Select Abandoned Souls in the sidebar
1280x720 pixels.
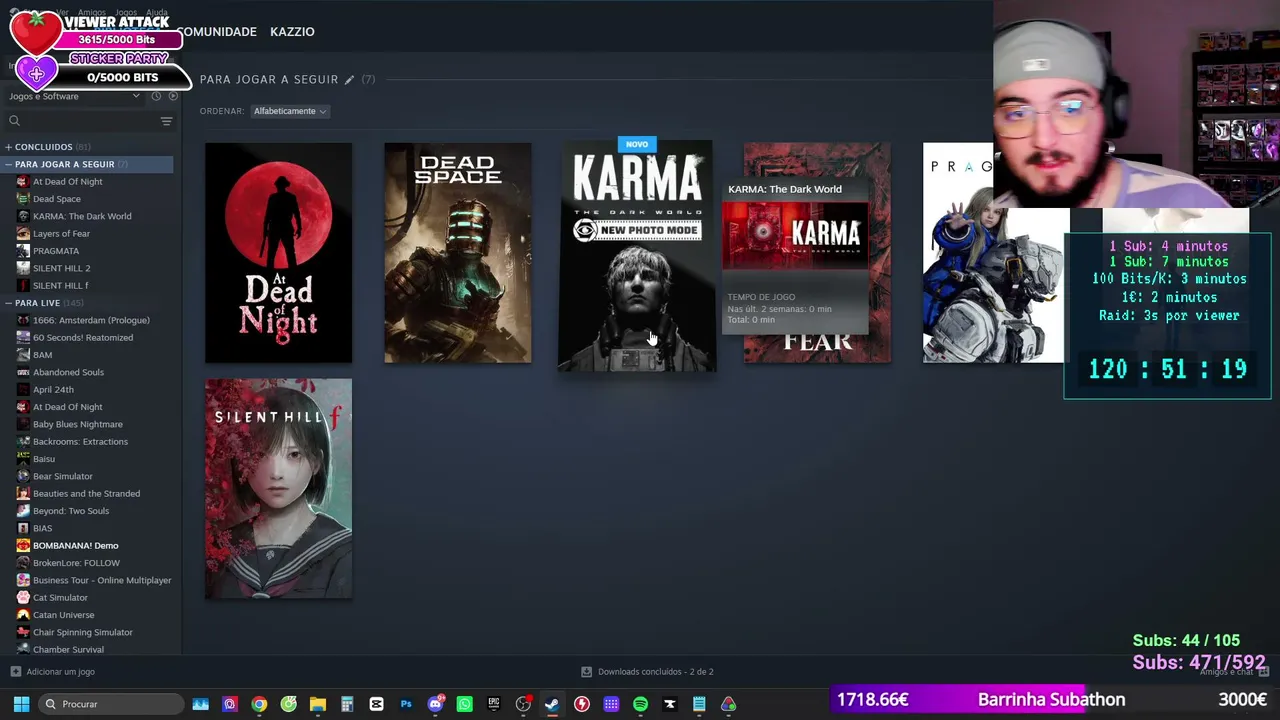coord(68,372)
